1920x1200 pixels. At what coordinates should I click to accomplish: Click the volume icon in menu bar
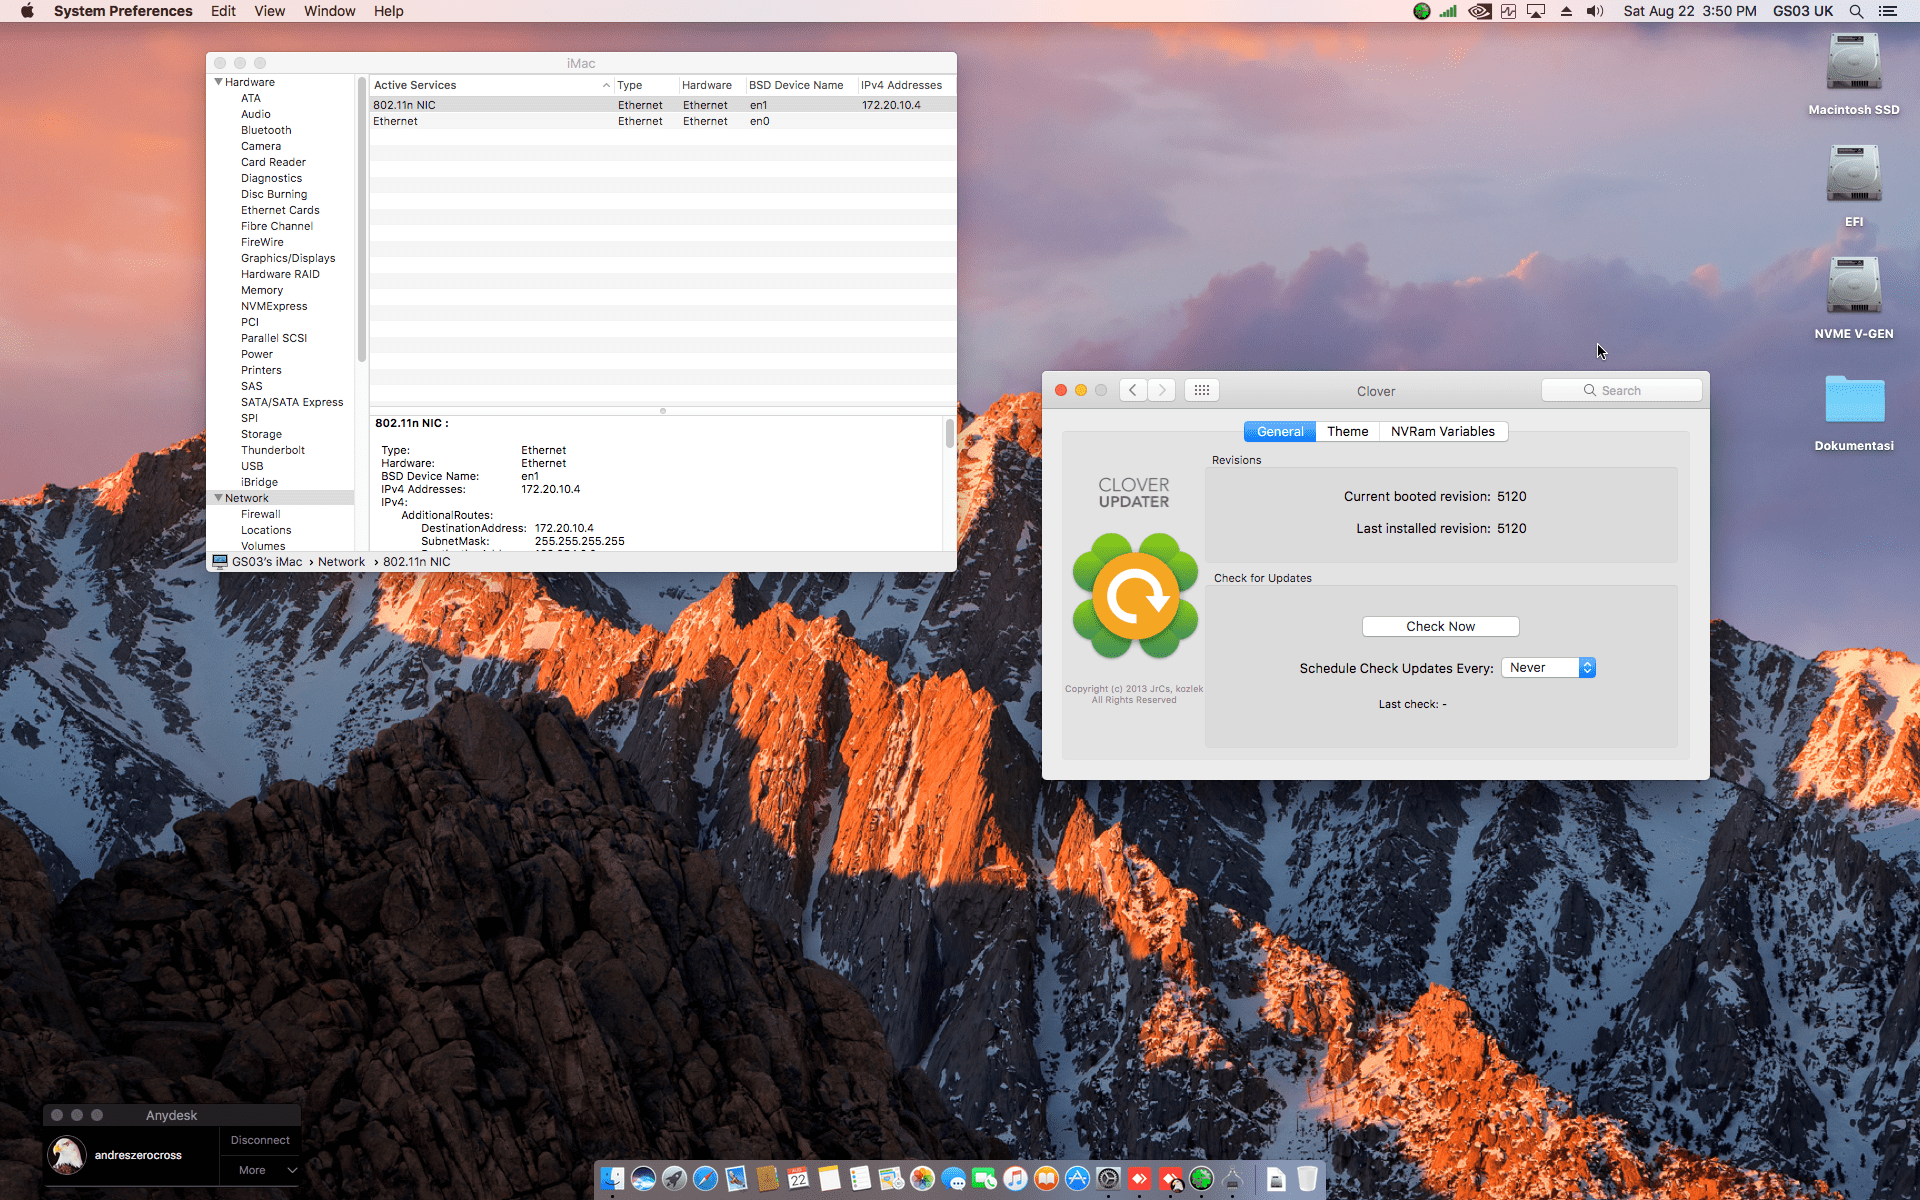(1594, 11)
